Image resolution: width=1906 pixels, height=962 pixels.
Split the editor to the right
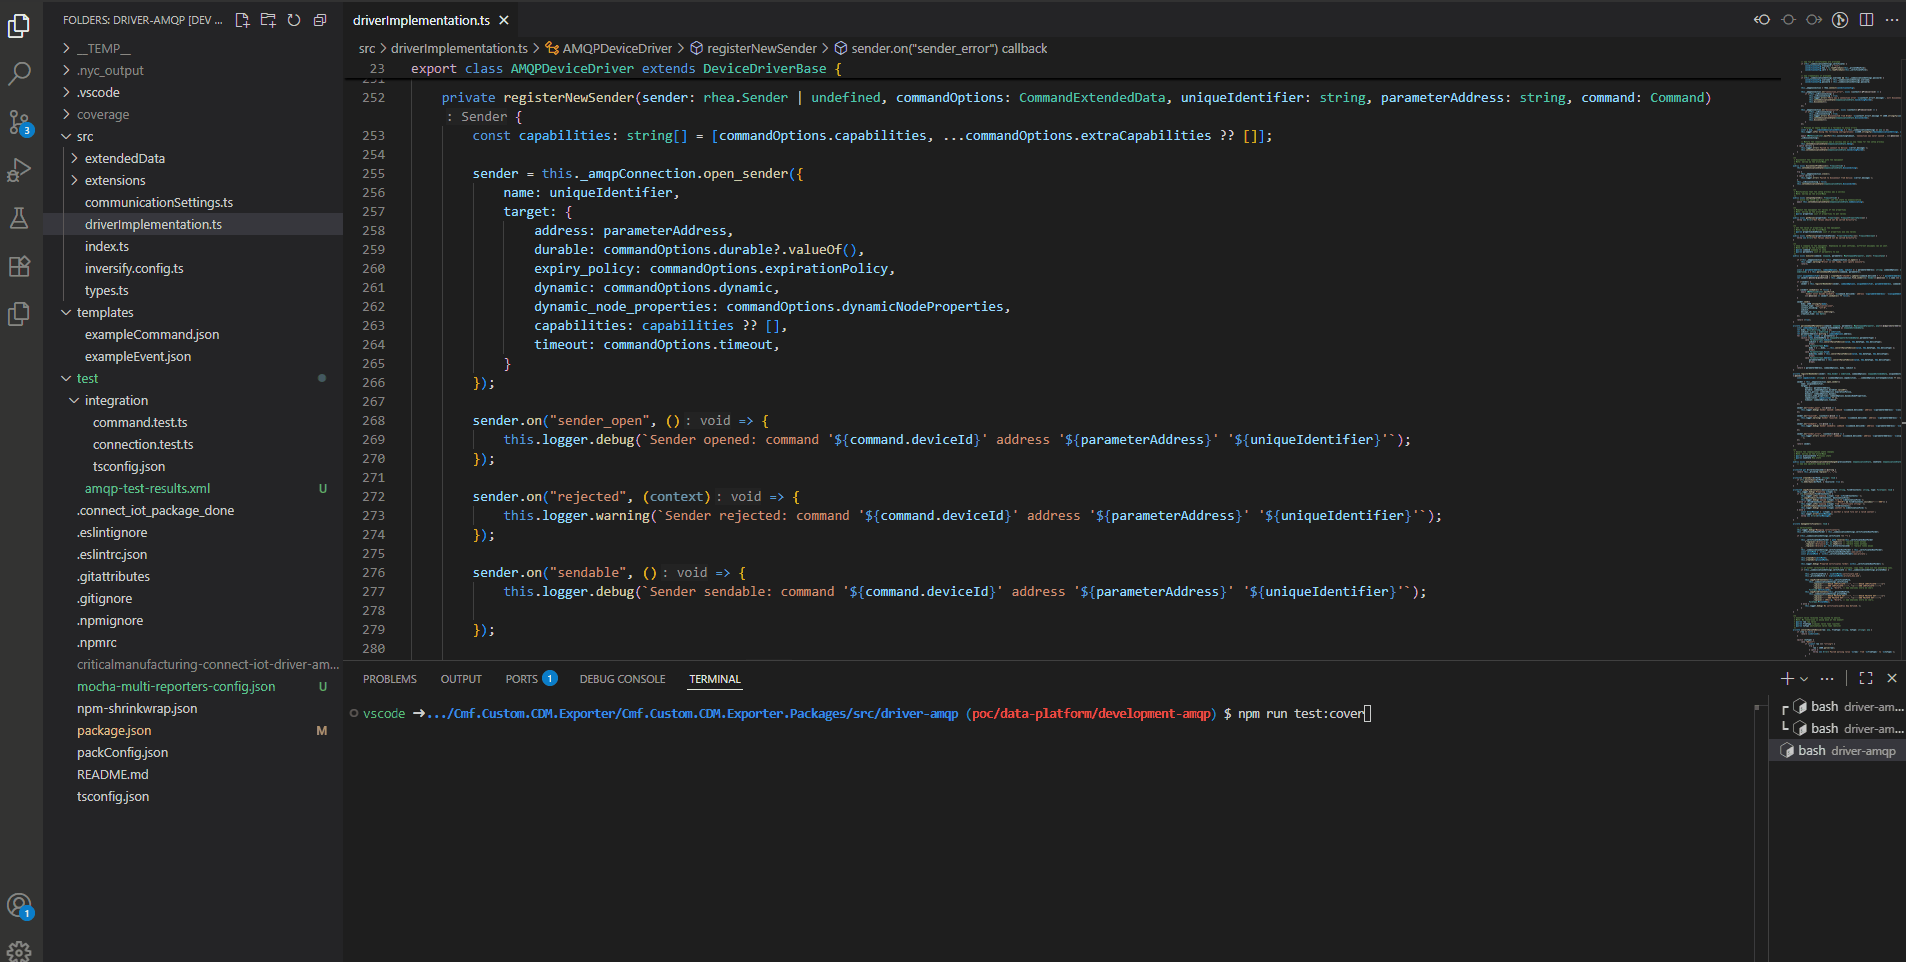click(1866, 20)
